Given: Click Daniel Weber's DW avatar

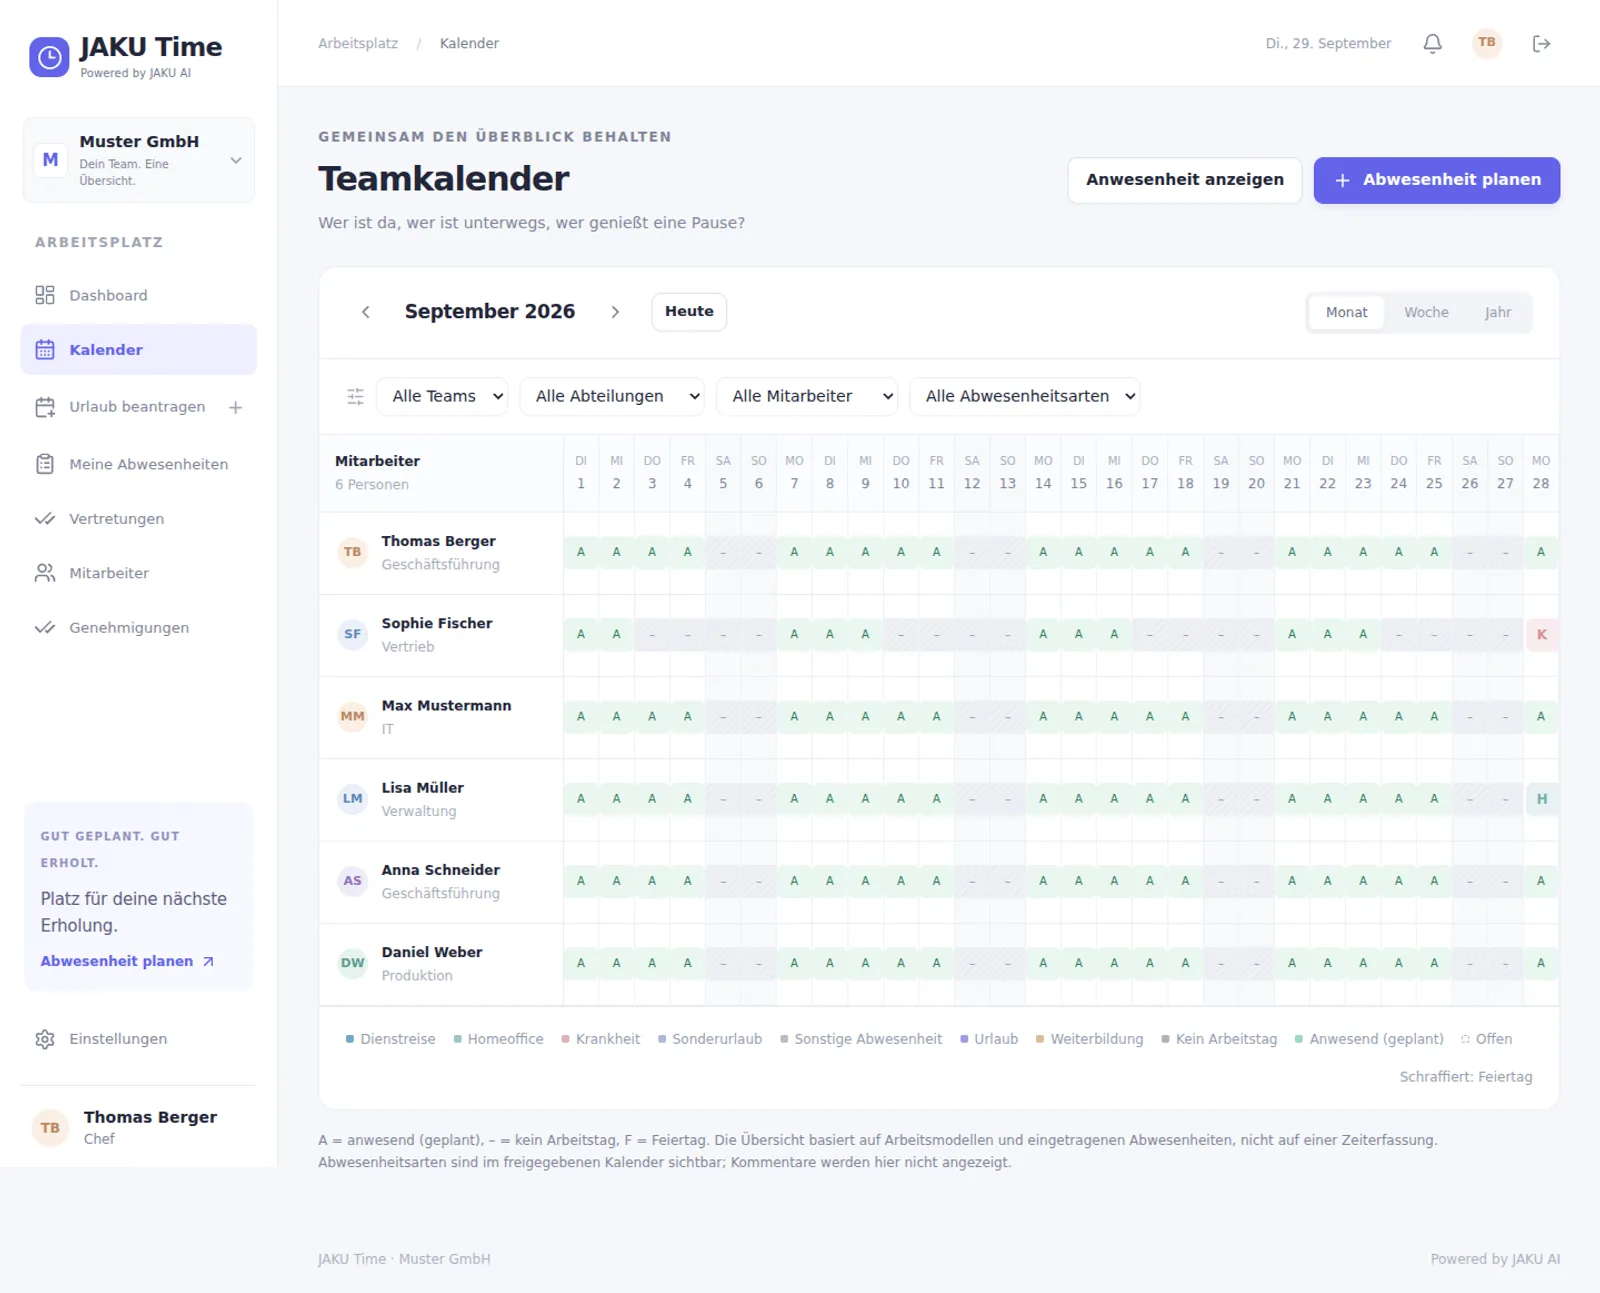Looking at the screenshot, I should point(352,963).
